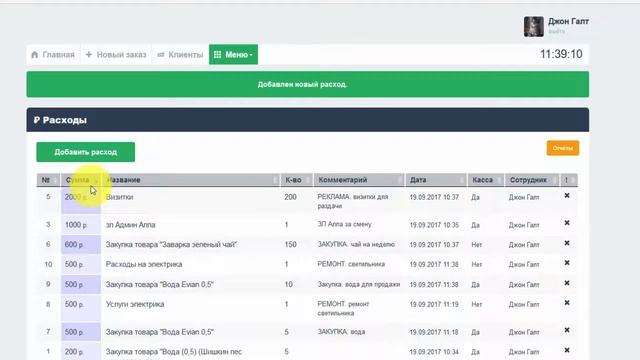This screenshot has width=640, height=360.
Task: Click the Джон Галт user name
Action: 568,21
